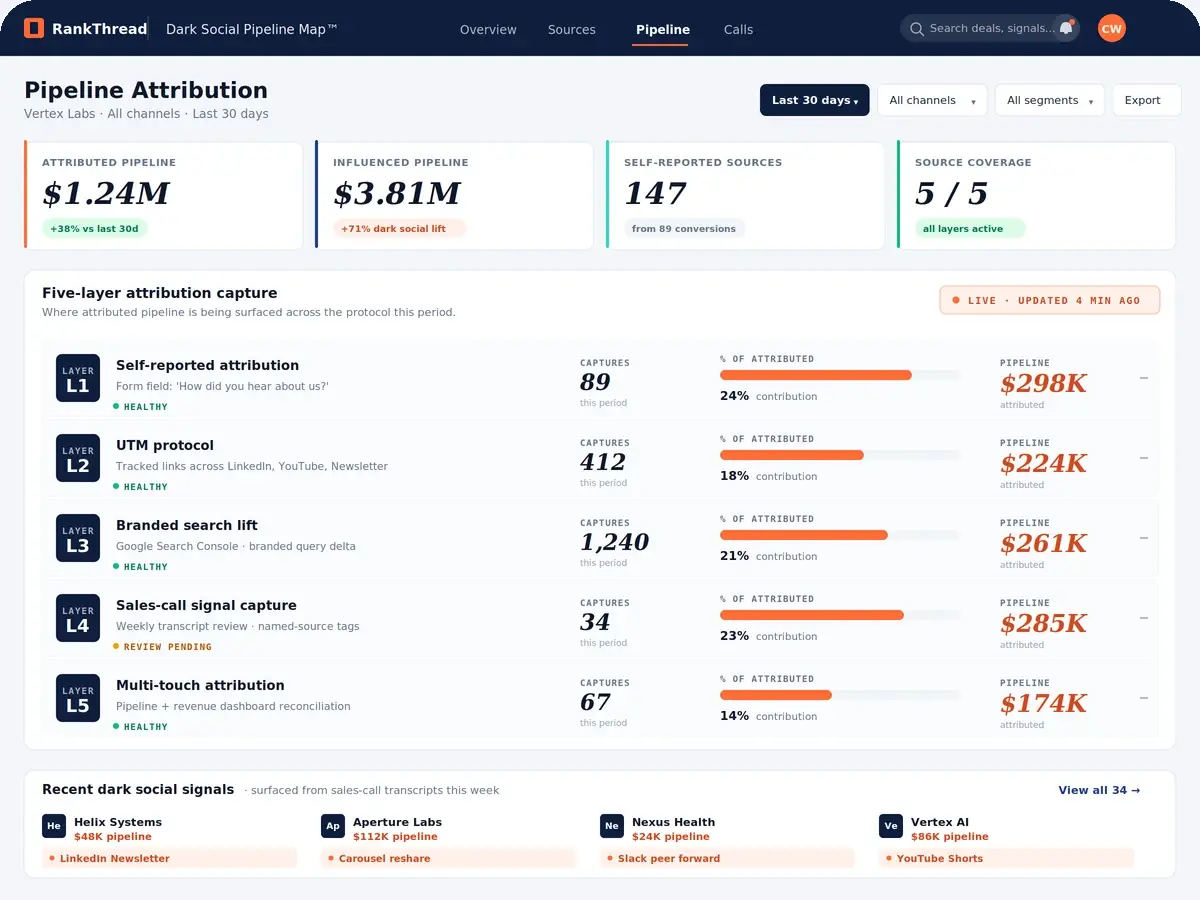Viewport: 1200px width, 900px height.
Task: Click the UTM protocol 18% progress bar
Action: pos(840,455)
